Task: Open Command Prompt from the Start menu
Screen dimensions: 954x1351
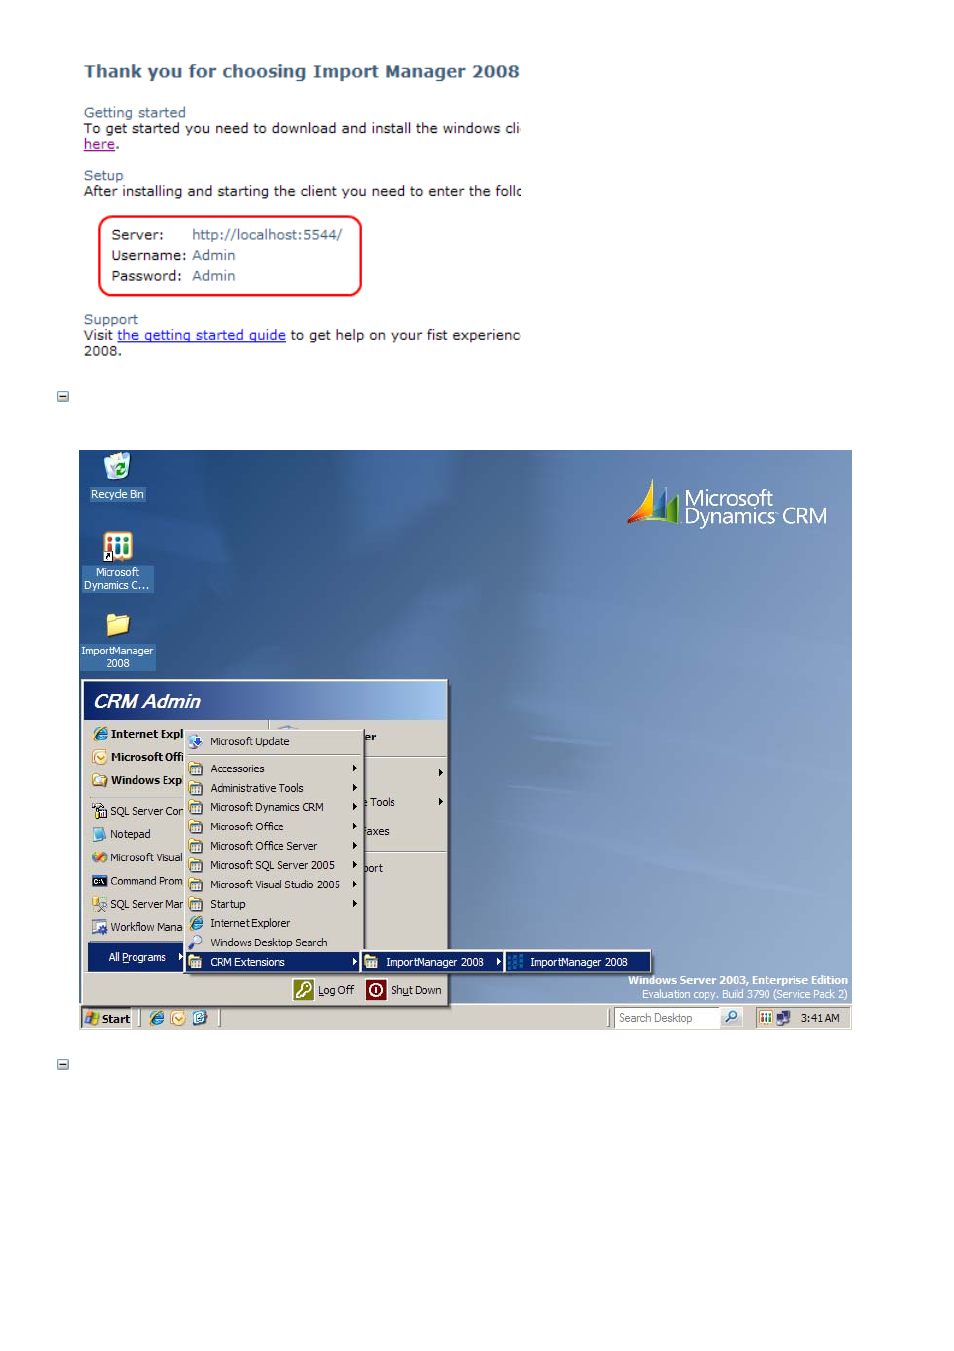Action: [138, 881]
